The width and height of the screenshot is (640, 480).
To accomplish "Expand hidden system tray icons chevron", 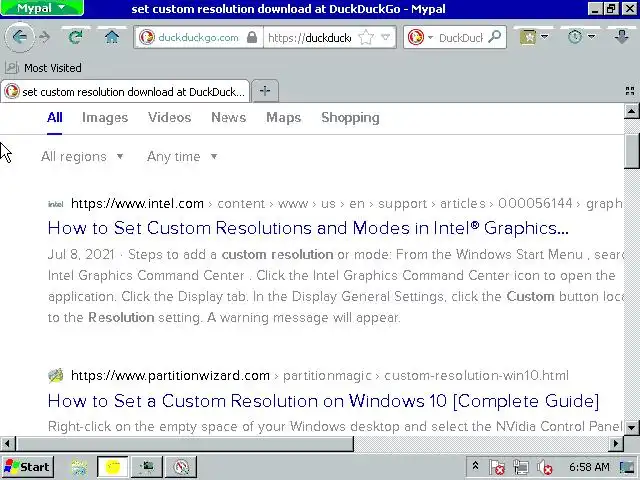I will (476, 466).
